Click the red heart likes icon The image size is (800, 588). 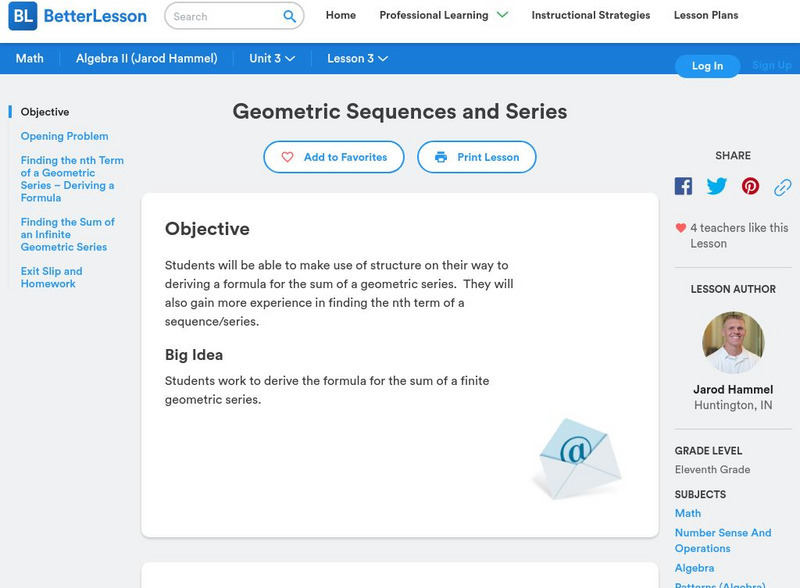[x=681, y=228]
